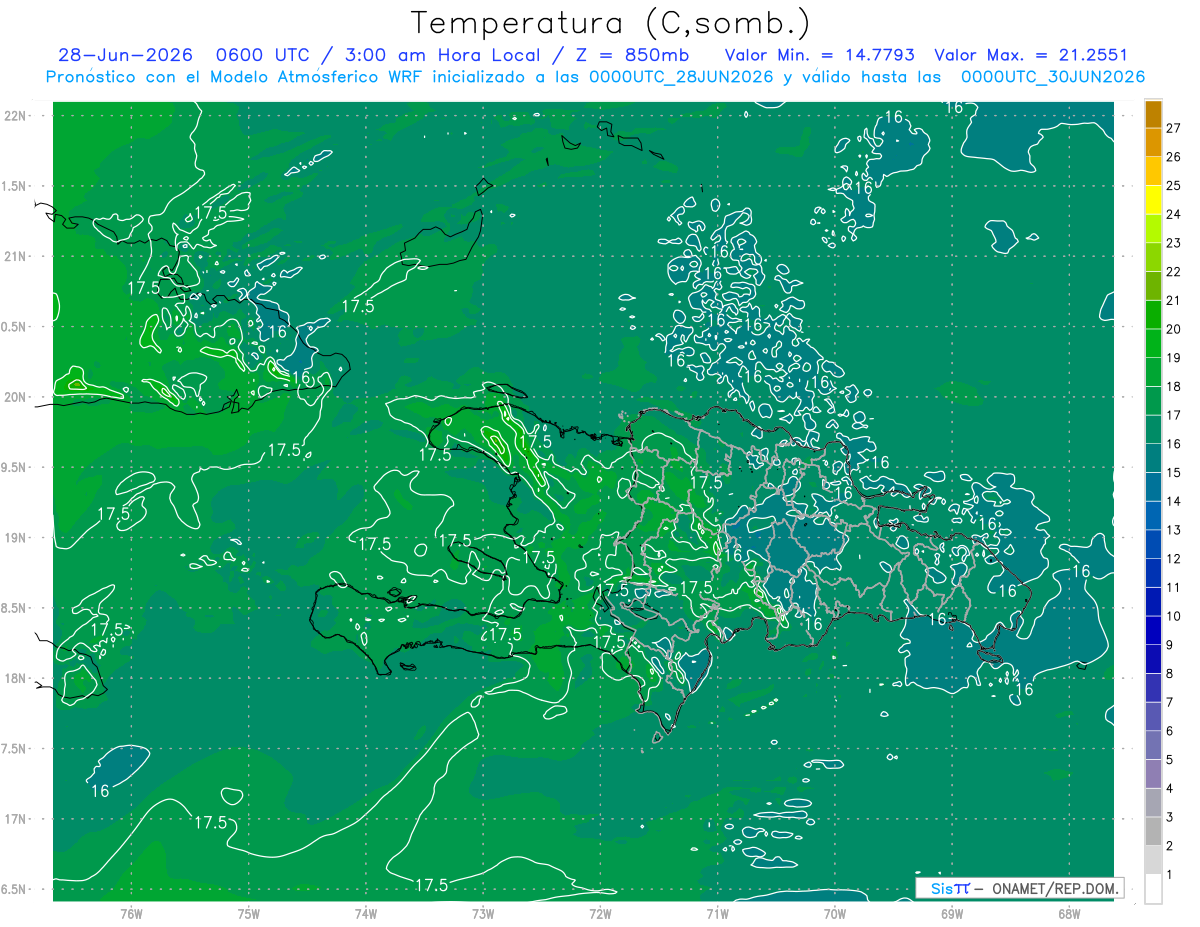The image size is (1200, 927).
Task: Pick the yellow swatch between 24 and 25
Action: (1153, 200)
